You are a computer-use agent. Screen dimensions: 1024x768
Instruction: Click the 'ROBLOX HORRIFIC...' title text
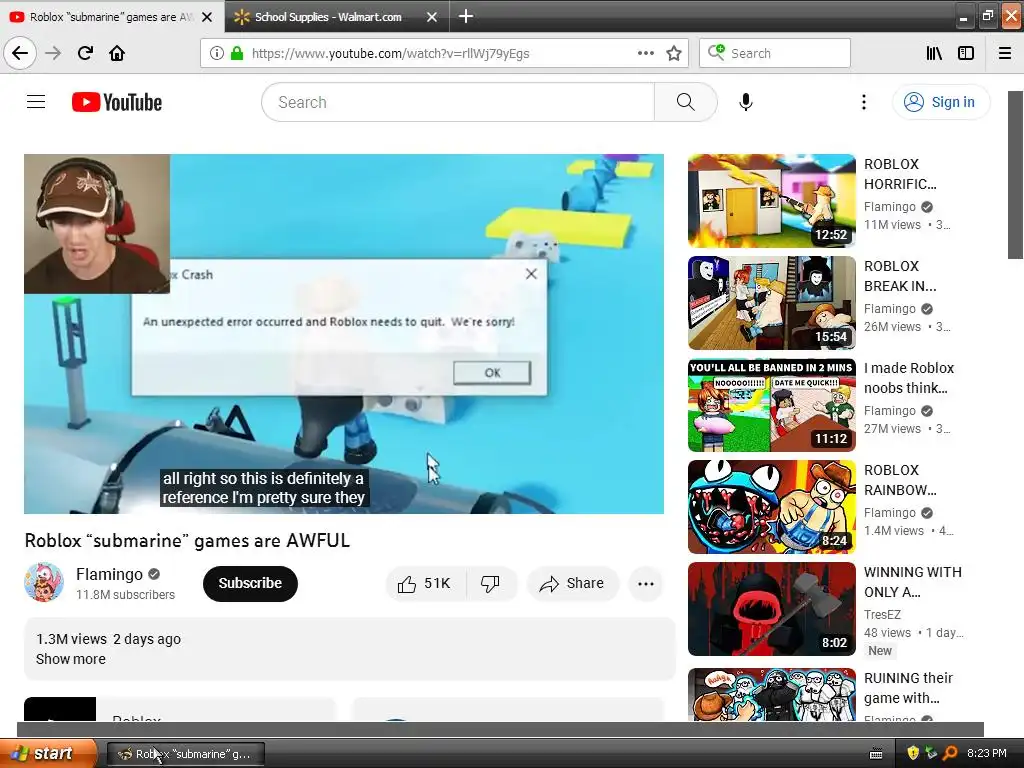[900, 174]
